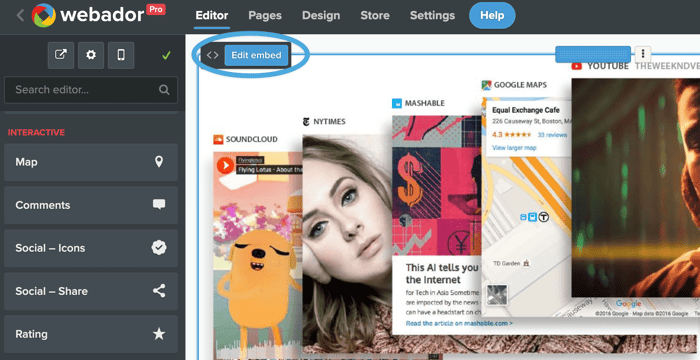Image resolution: width=700 pixels, height=360 pixels.
Task: Focus the Search editor field
Action: tap(91, 90)
